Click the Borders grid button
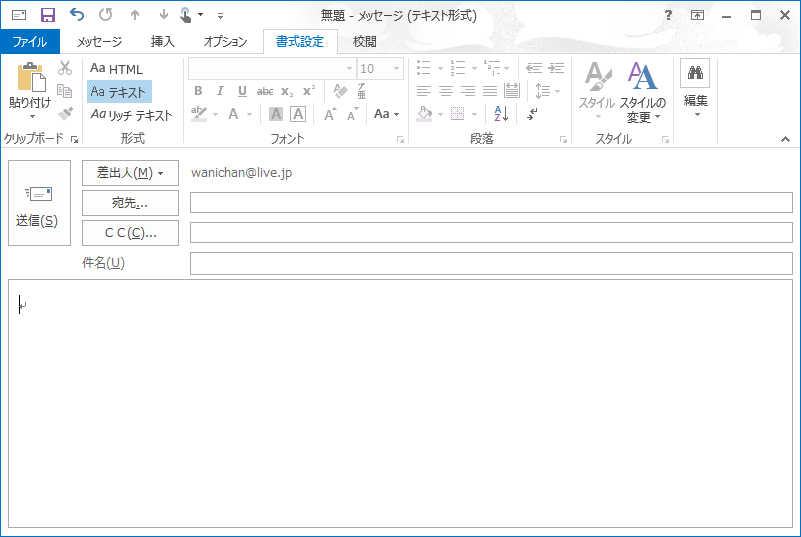This screenshot has width=801, height=537. [x=458, y=113]
